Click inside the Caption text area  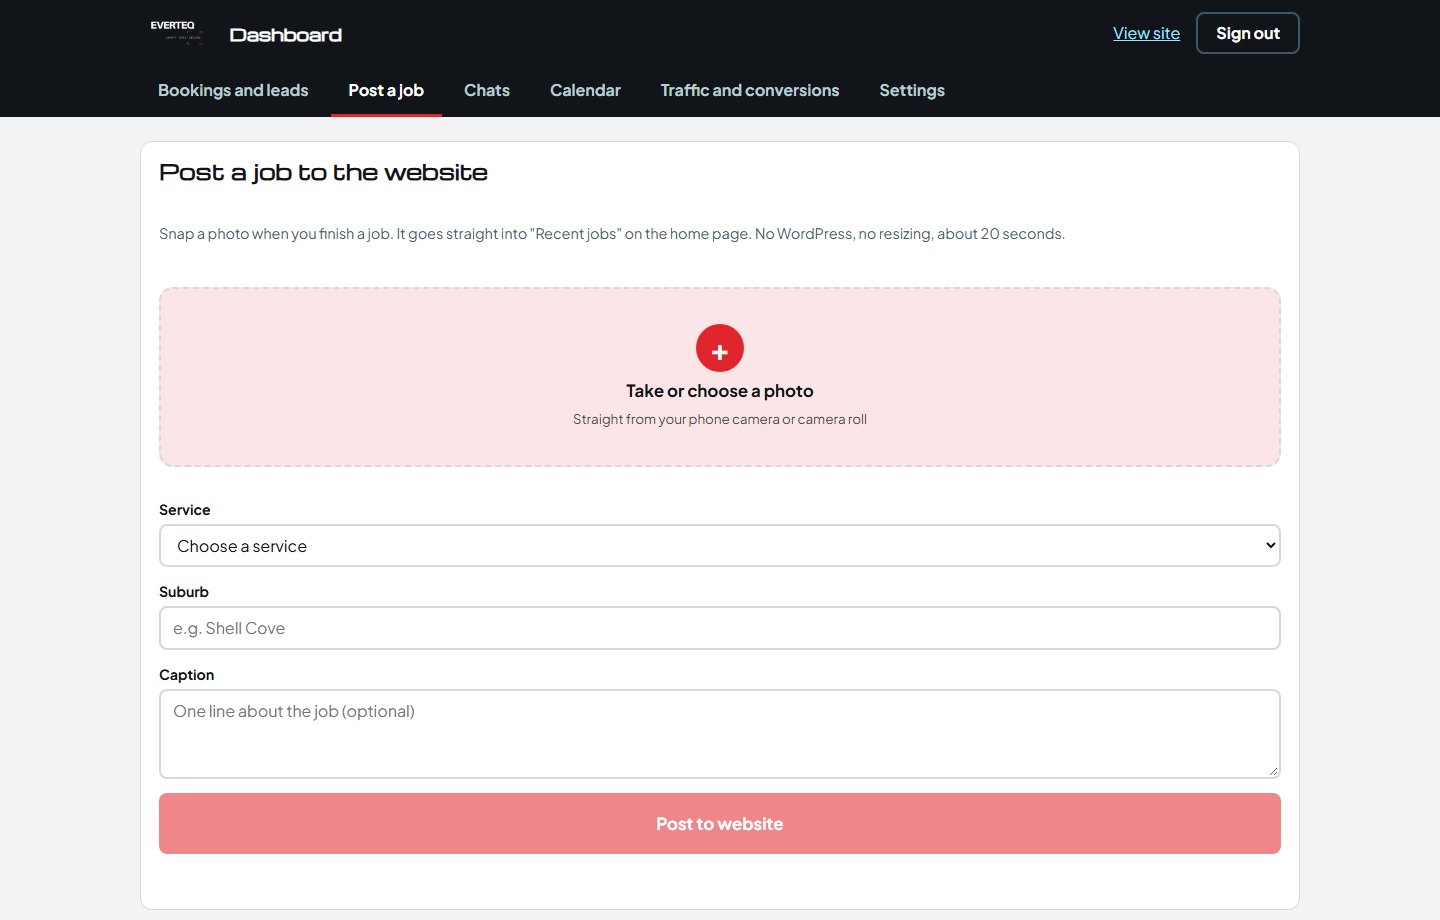click(x=720, y=734)
